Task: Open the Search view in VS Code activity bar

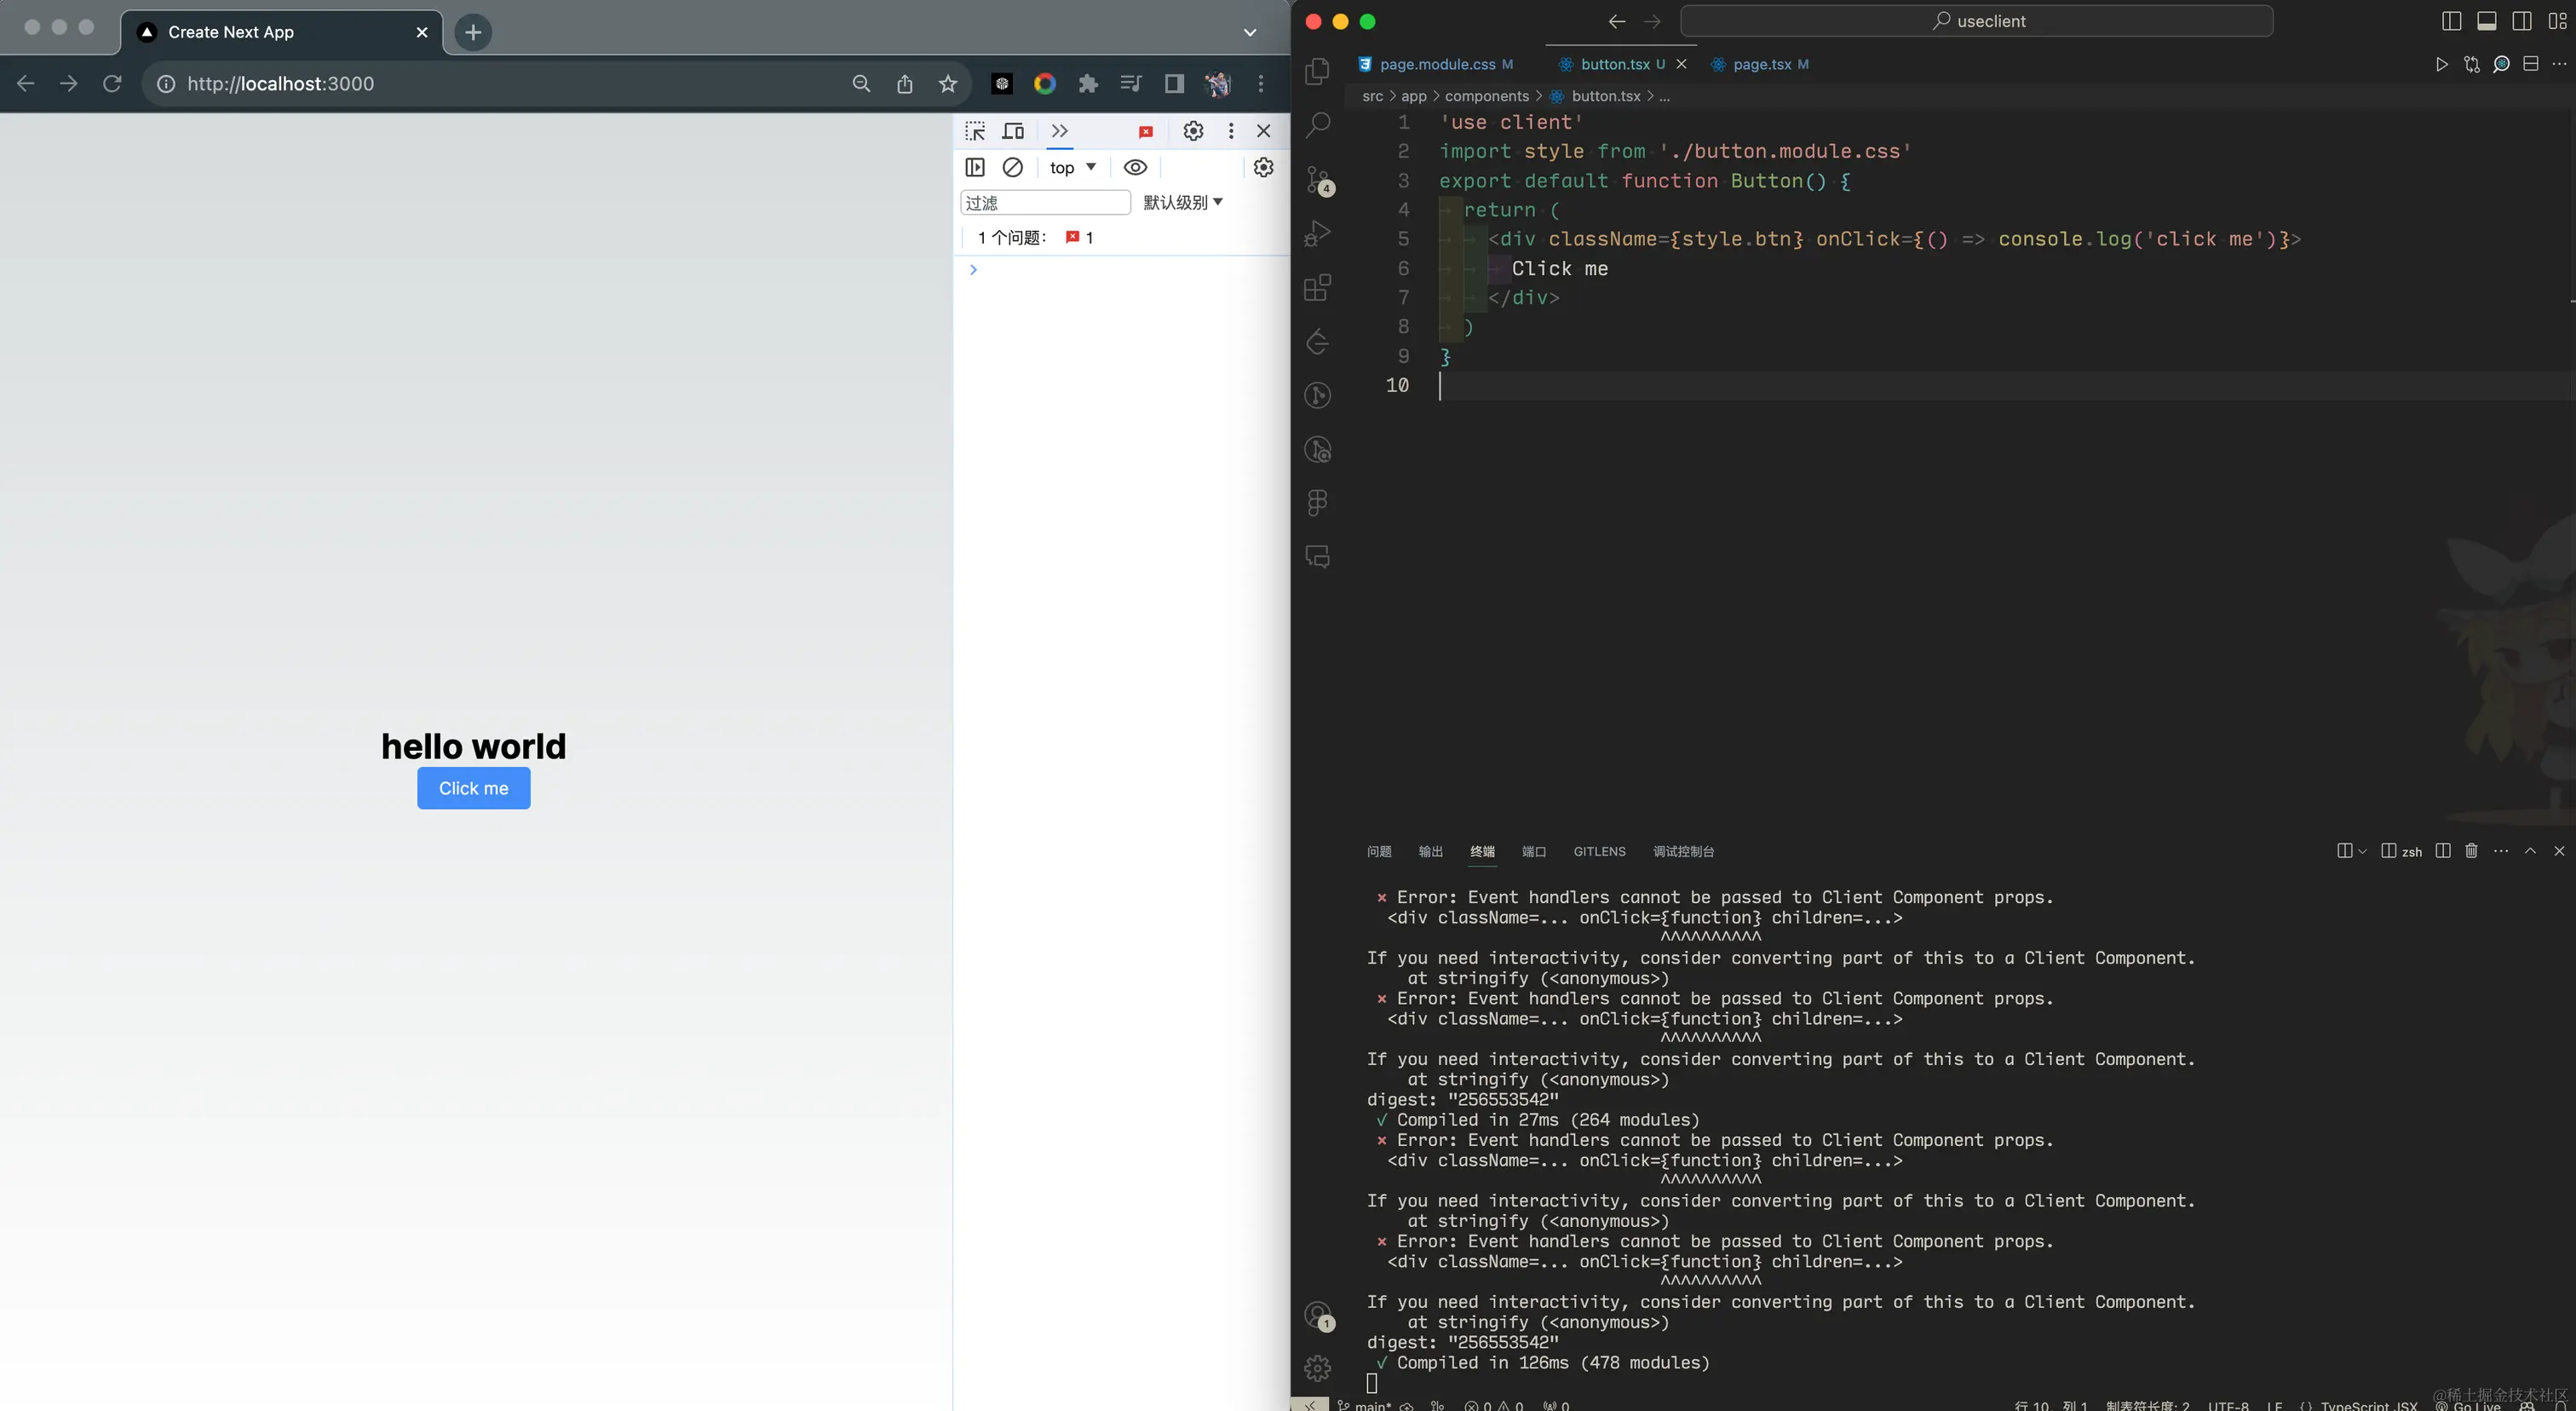Action: tap(1318, 125)
